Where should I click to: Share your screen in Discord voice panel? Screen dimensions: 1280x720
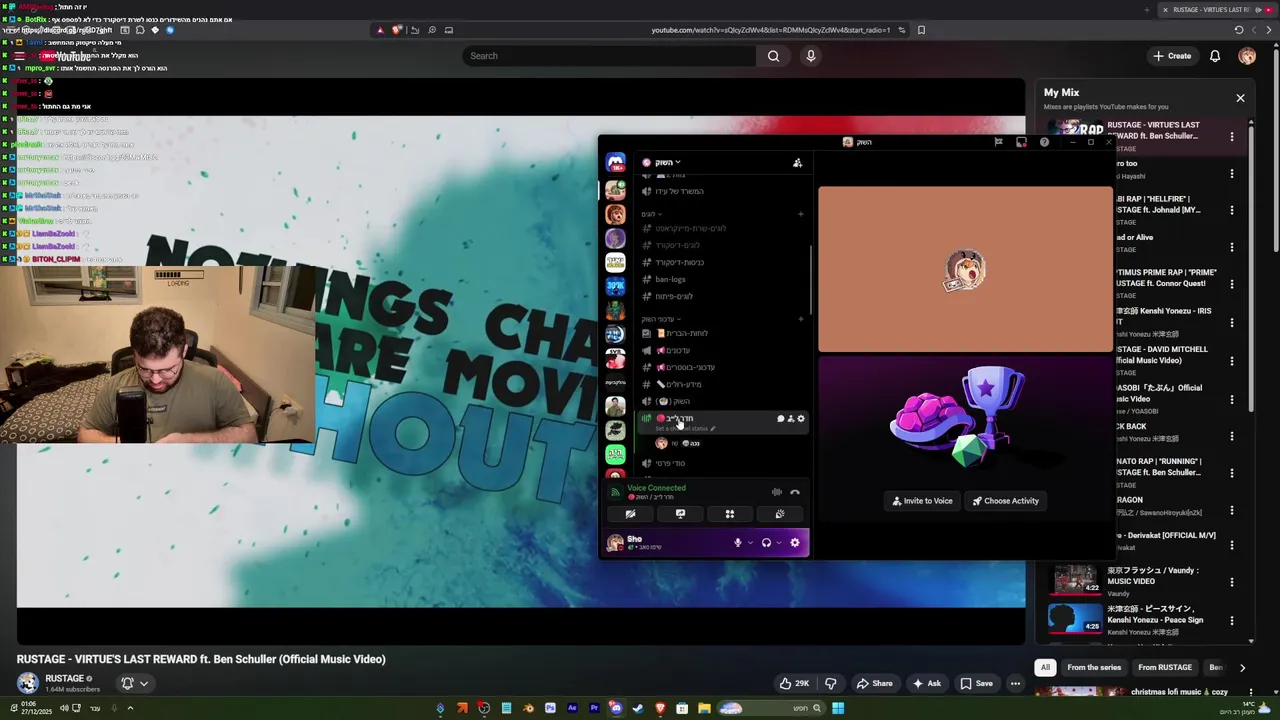point(680,514)
